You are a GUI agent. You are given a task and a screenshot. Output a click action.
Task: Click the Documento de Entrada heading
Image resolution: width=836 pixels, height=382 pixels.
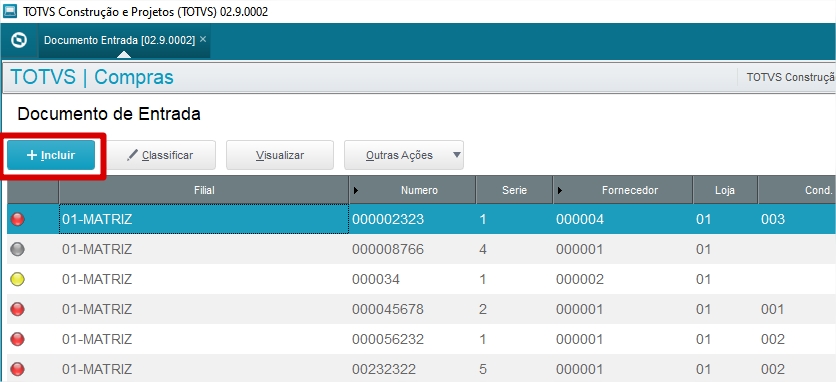pyautogui.click(x=109, y=114)
